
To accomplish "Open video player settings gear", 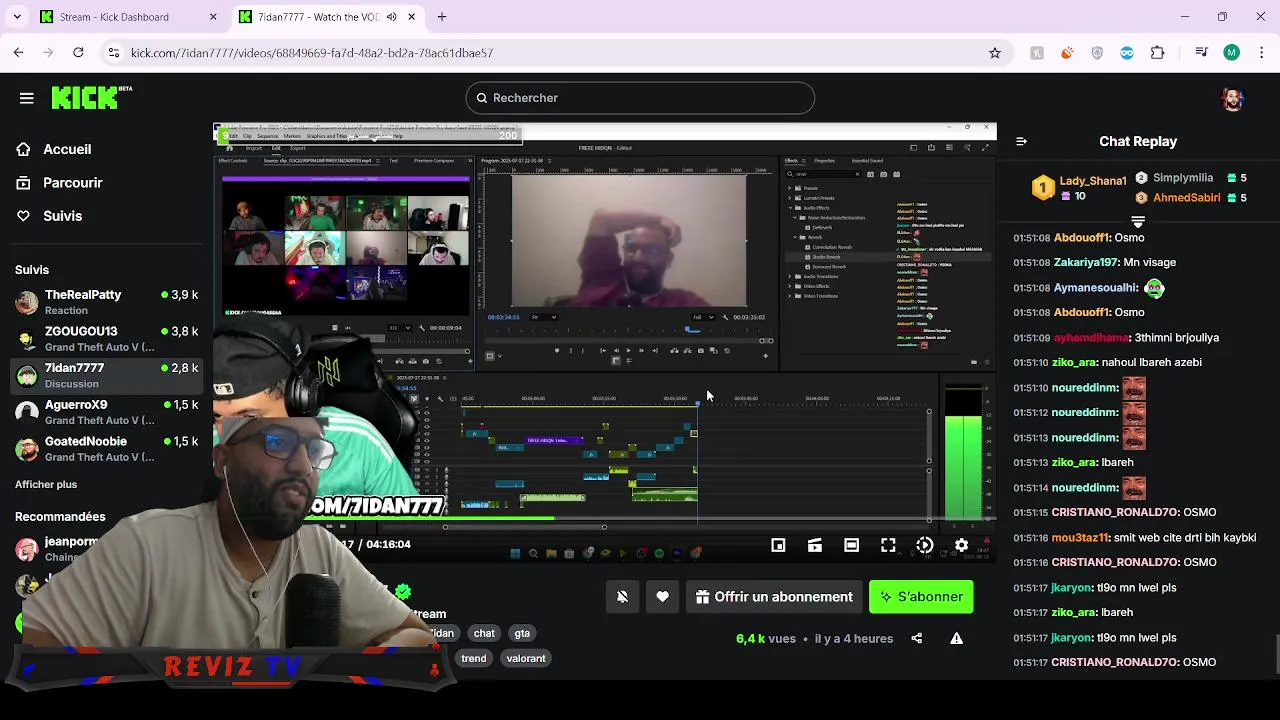I will 961,545.
